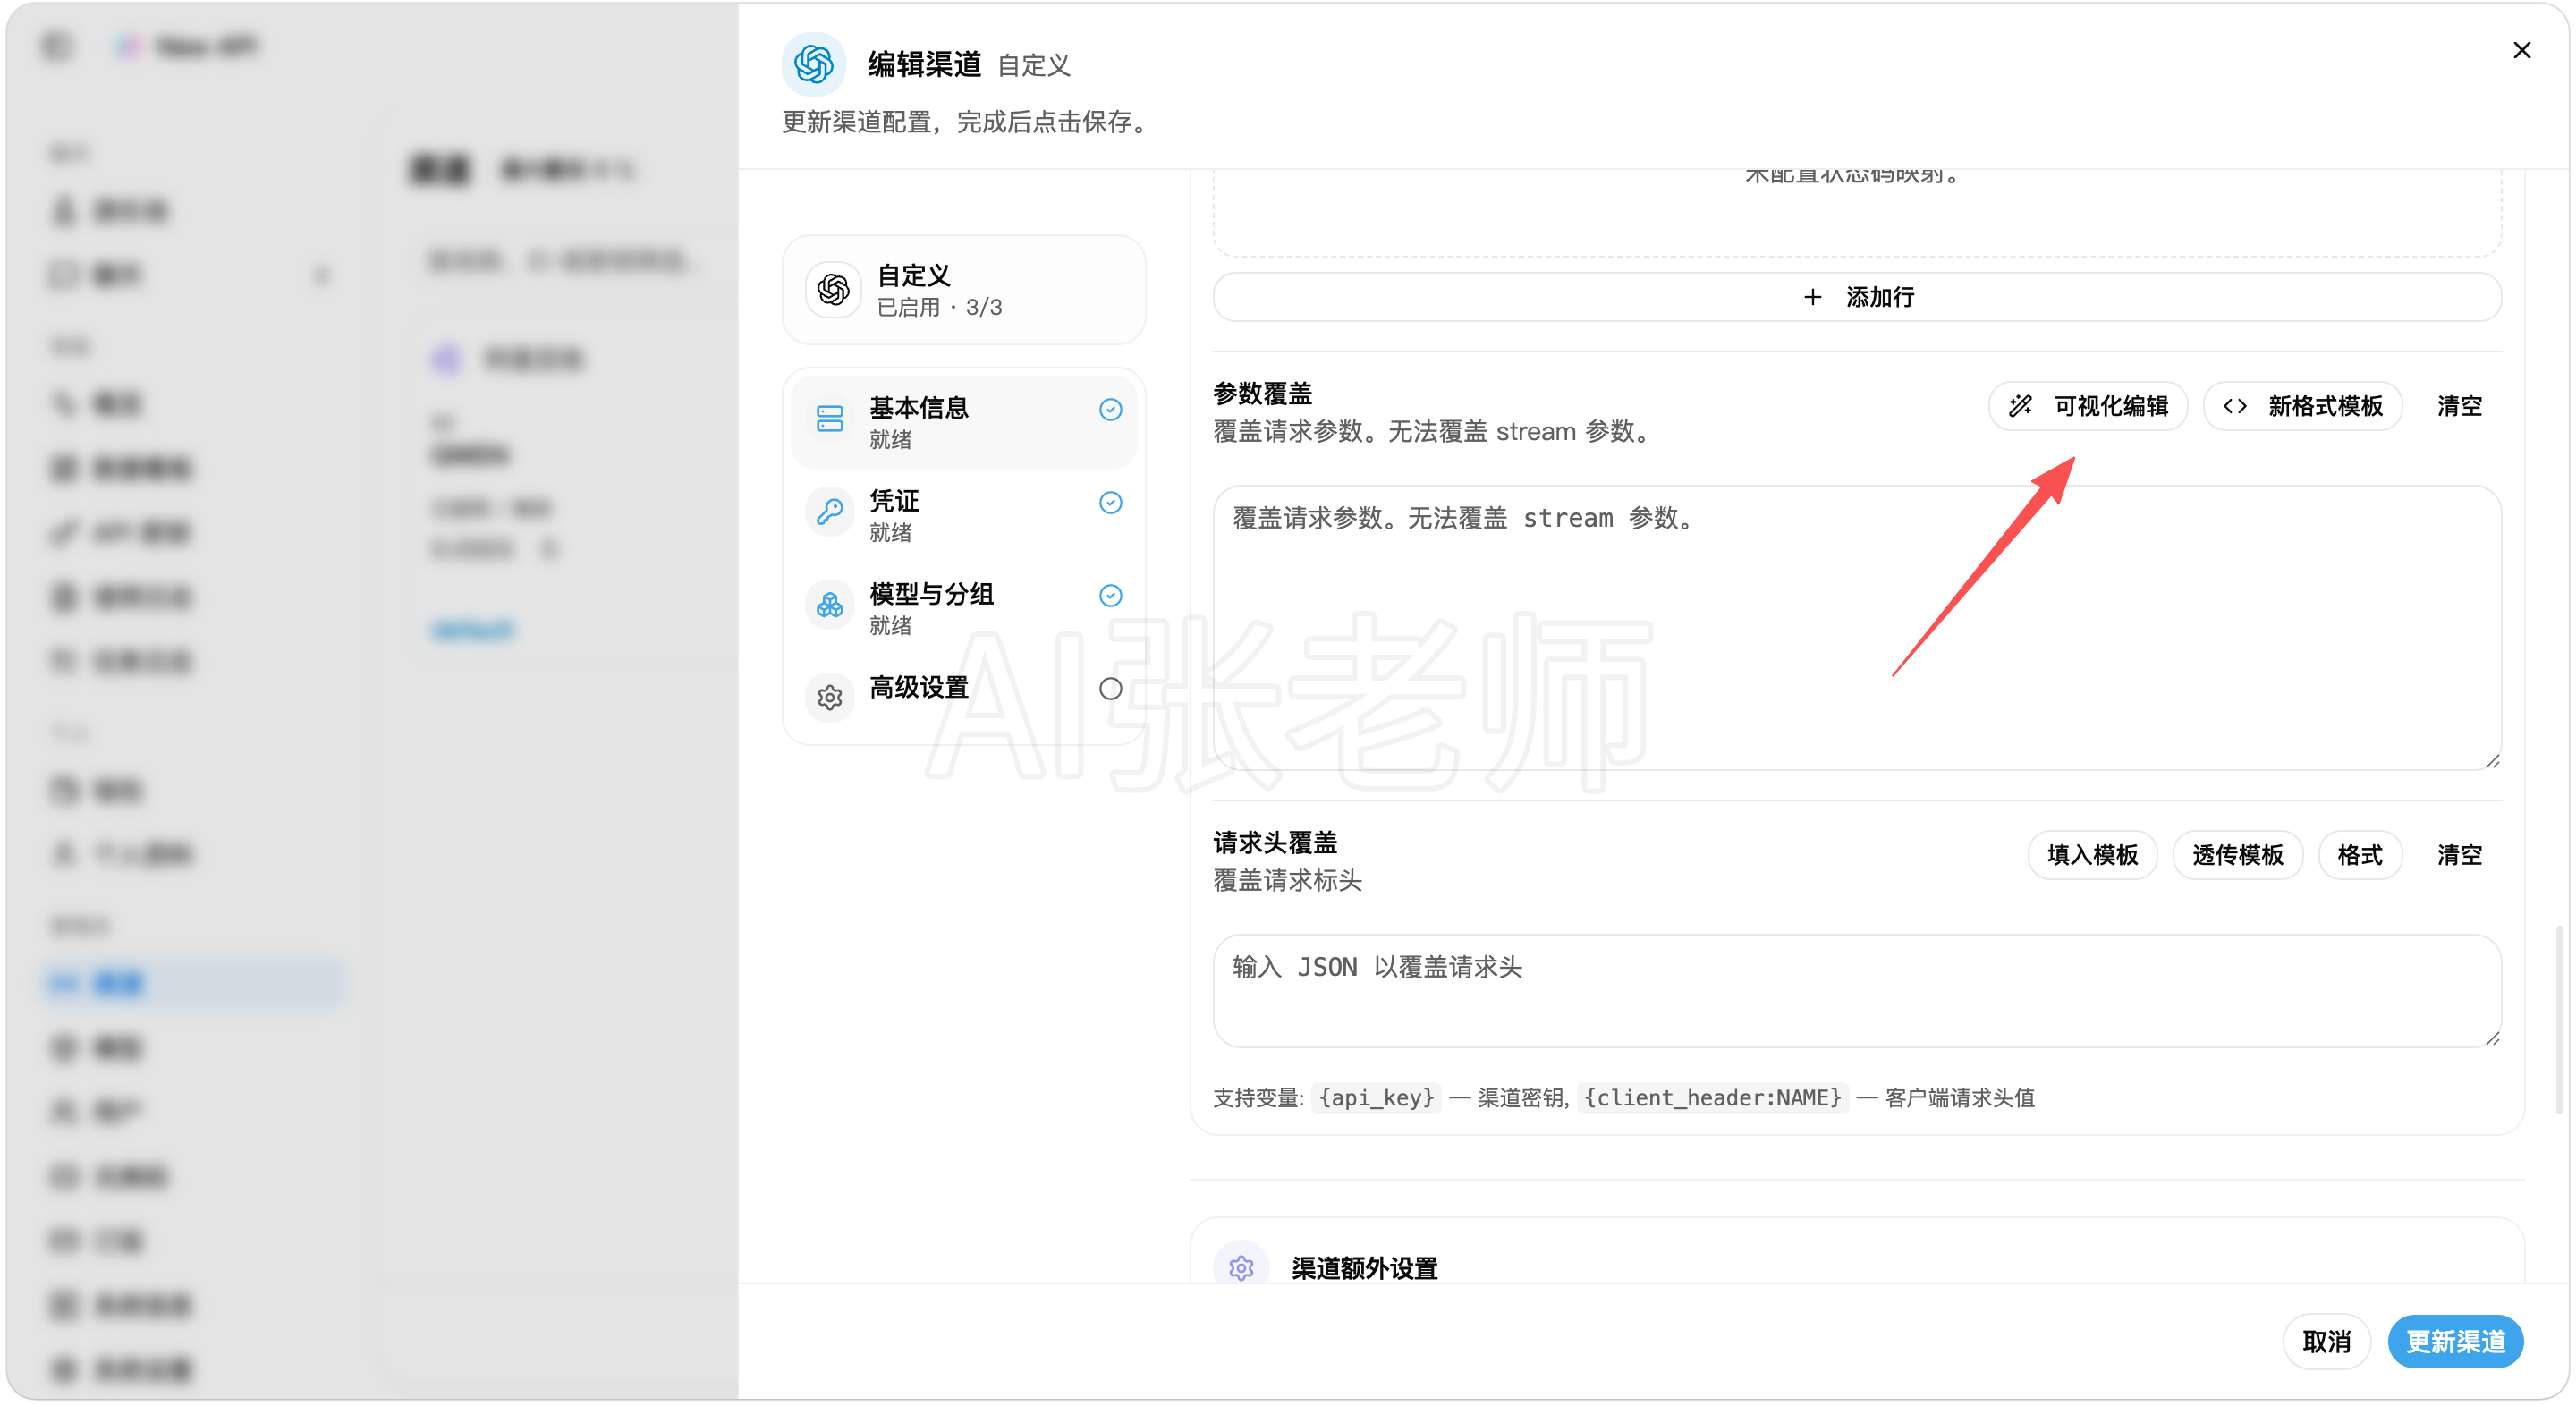The width and height of the screenshot is (2576, 1406).
Task: Click the 支持变量: label
Action: [x=1258, y=1098]
